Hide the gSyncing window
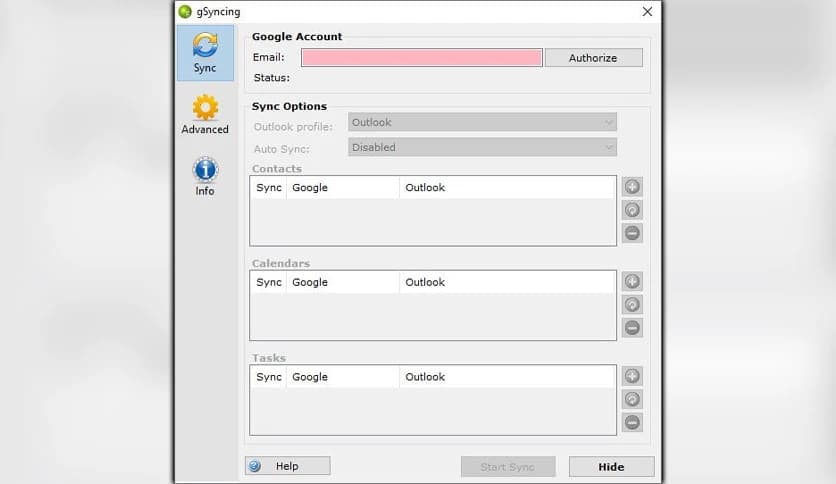This screenshot has width=836, height=484. [612, 467]
